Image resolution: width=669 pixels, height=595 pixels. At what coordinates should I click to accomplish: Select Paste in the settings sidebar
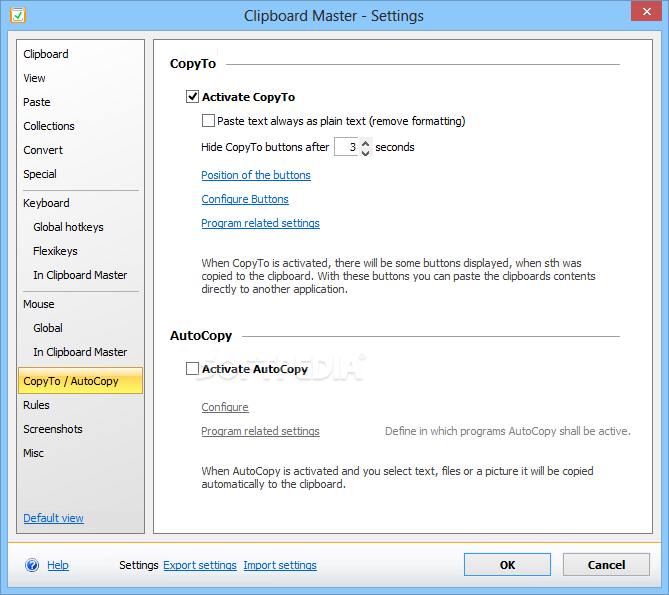coord(37,102)
